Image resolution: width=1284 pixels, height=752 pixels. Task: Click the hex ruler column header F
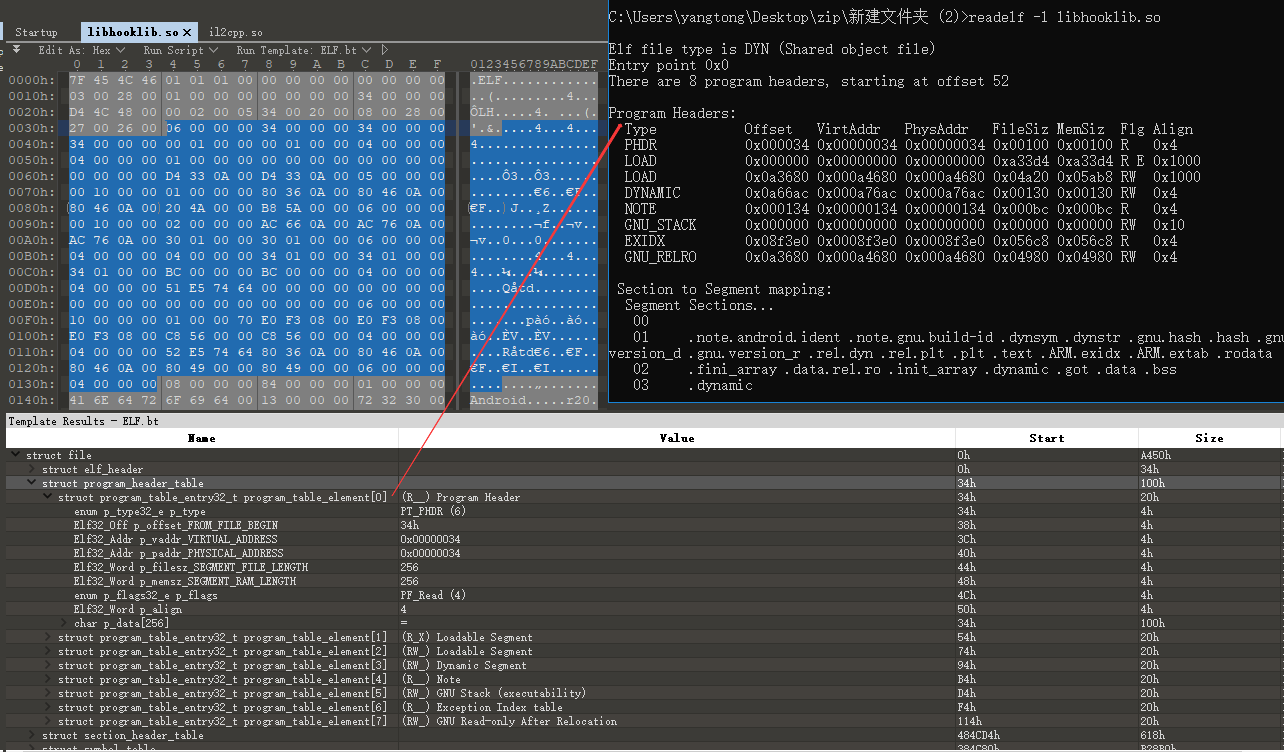[437, 65]
